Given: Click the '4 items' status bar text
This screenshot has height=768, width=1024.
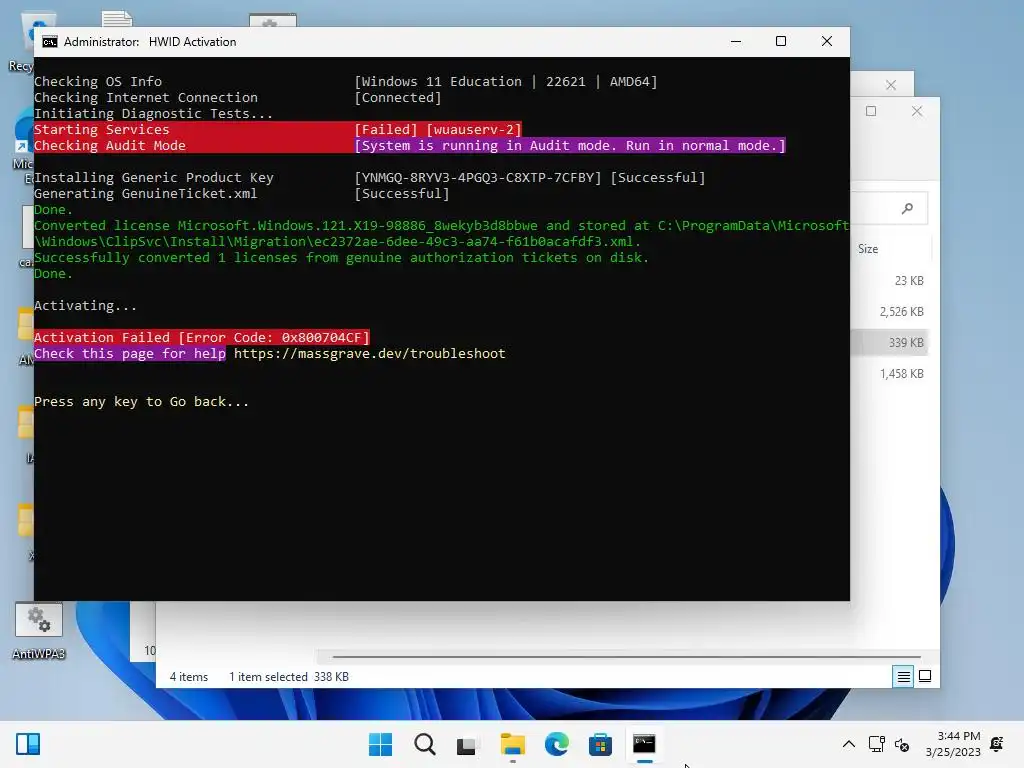Looking at the screenshot, I should [189, 677].
